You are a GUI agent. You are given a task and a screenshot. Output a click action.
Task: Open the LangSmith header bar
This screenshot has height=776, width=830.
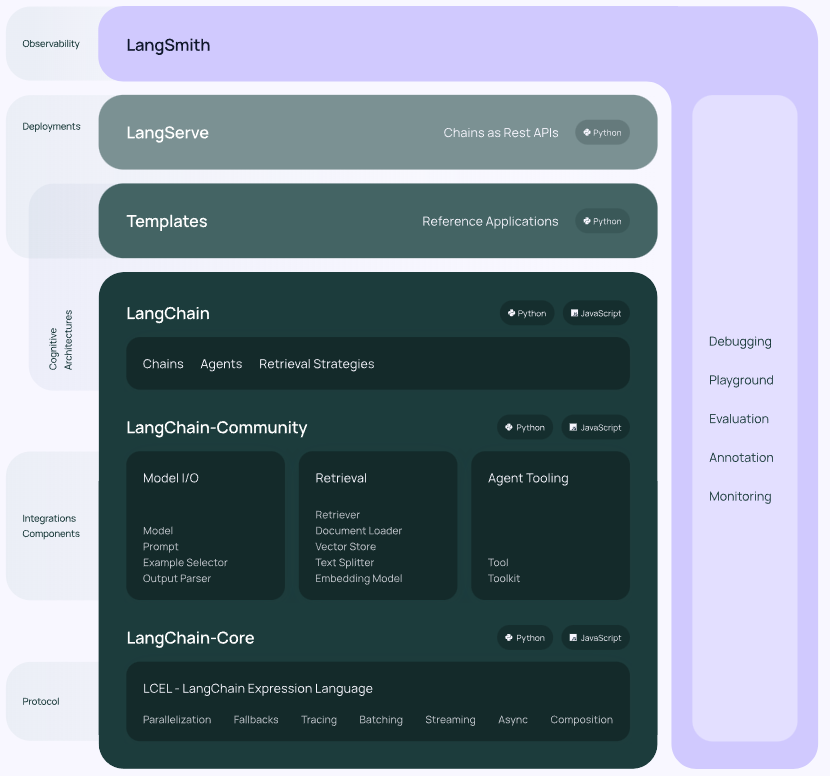tap(168, 45)
